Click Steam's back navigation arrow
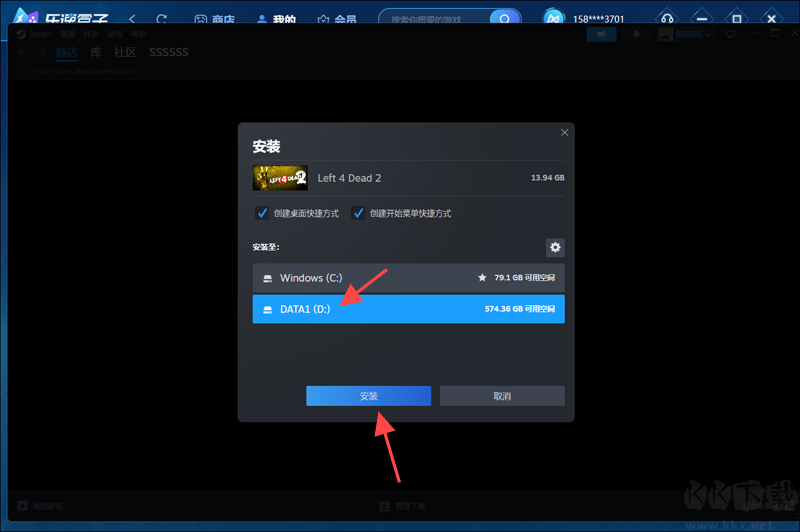This screenshot has width=800, height=532. pos(22,52)
